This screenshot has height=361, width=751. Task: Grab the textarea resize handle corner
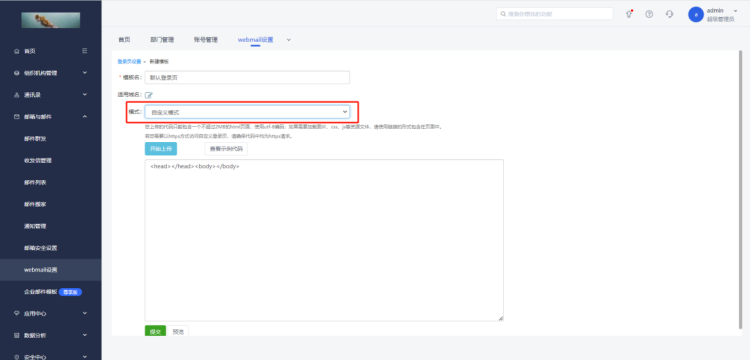(x=501, y=318)
